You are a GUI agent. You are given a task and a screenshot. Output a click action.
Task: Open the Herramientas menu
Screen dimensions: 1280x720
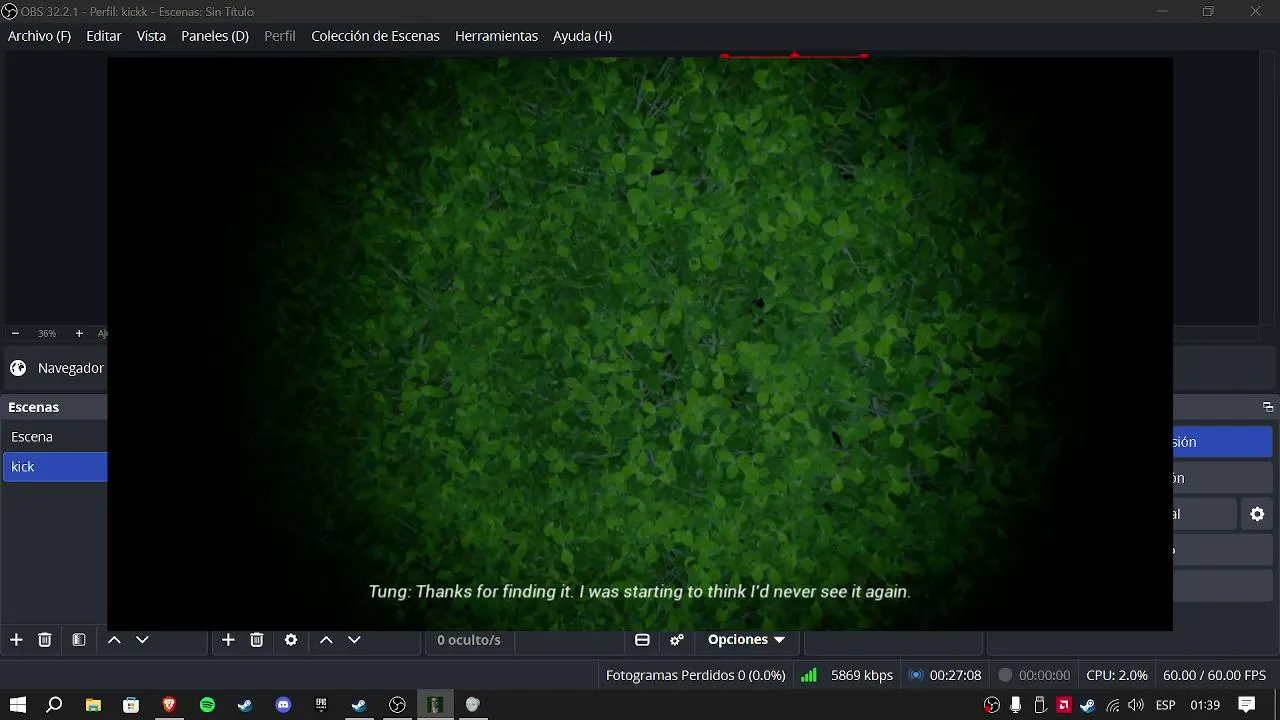click(x=496, y=36)
